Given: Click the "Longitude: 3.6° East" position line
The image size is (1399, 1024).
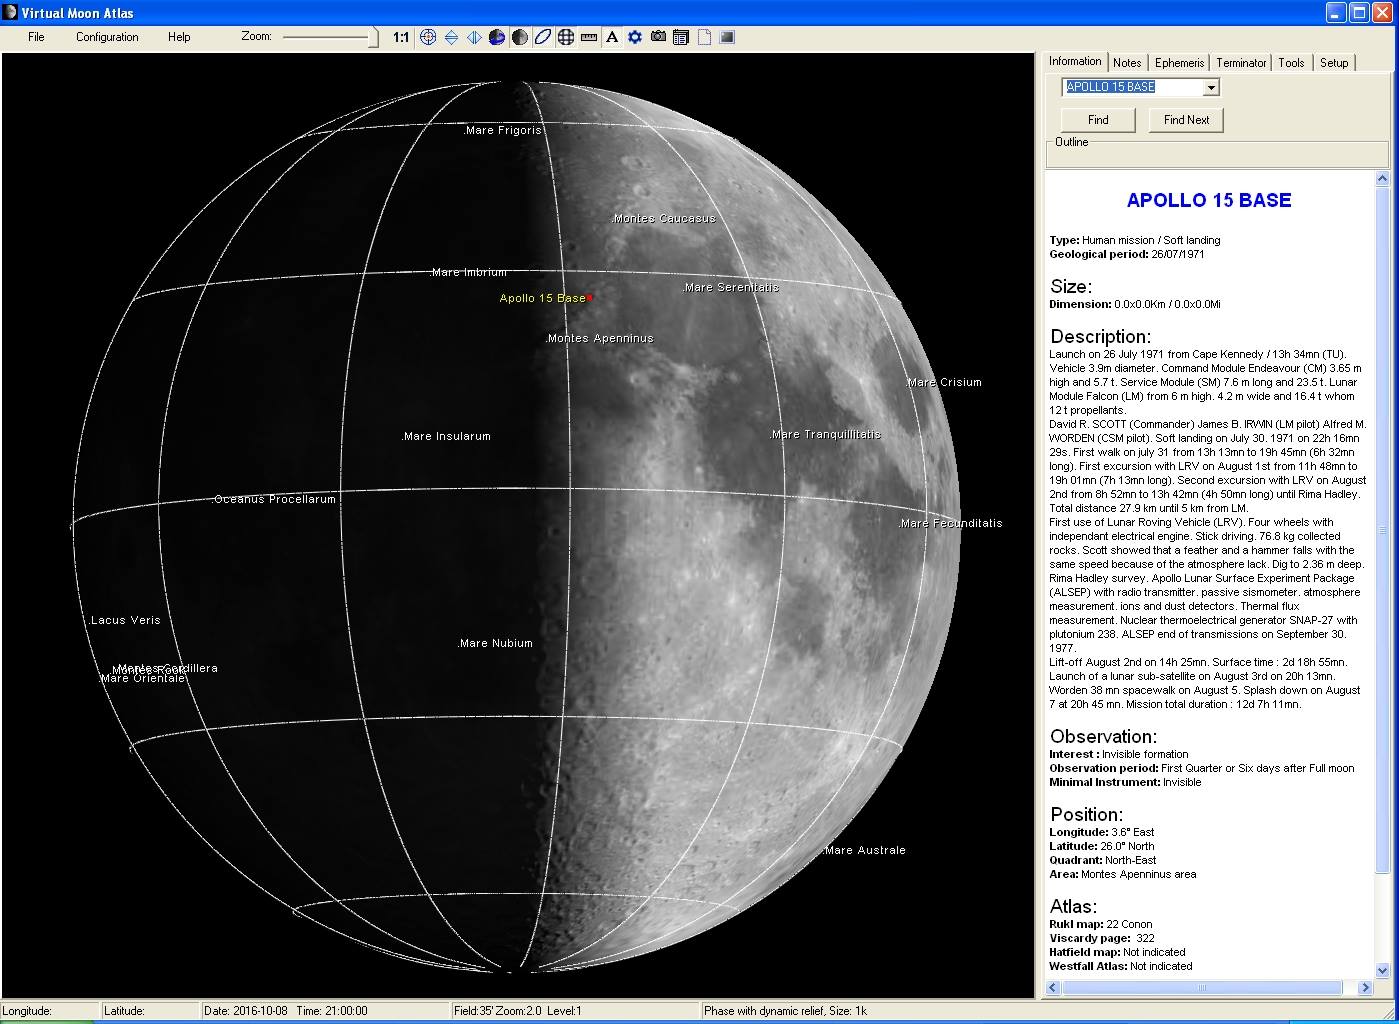Looking at the screenshot, I should pyautogui.click(x=1101, y=832).
